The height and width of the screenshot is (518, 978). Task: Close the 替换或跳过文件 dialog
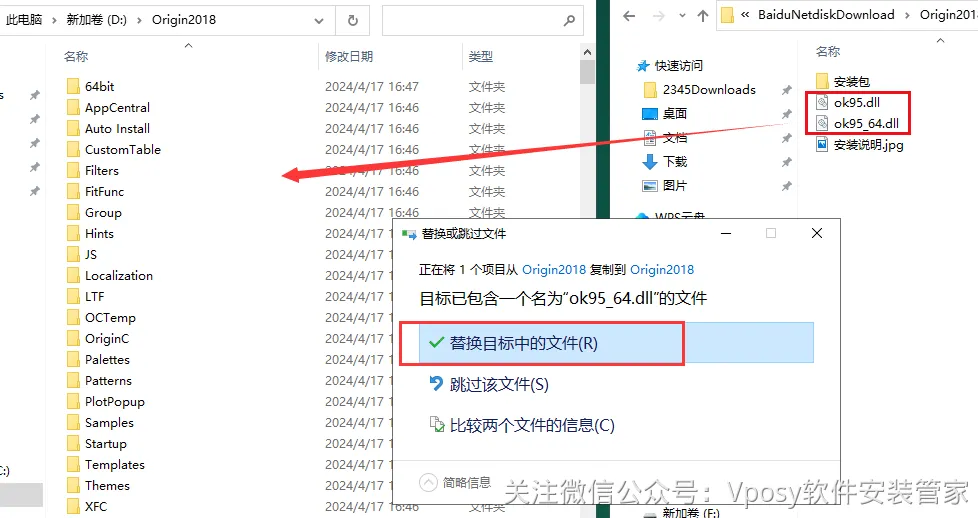coord(816,233)
